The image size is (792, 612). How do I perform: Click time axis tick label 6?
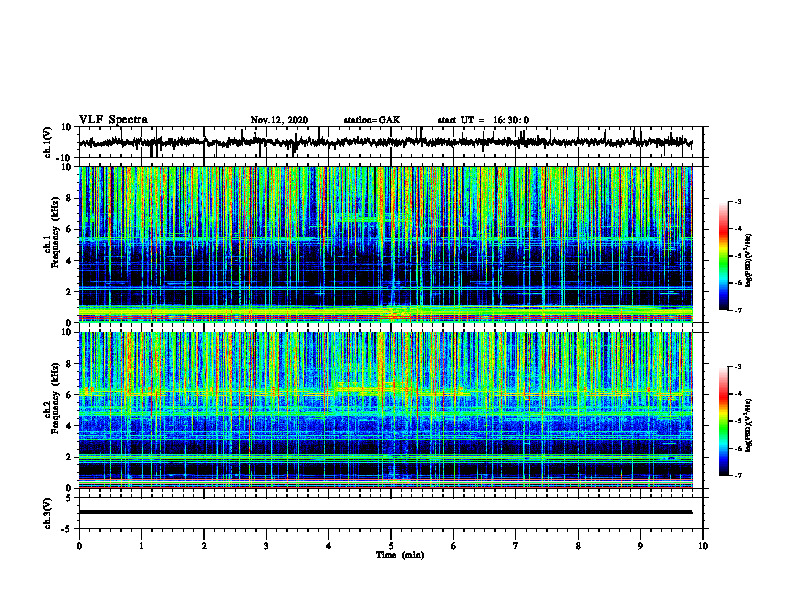[453, 546]
